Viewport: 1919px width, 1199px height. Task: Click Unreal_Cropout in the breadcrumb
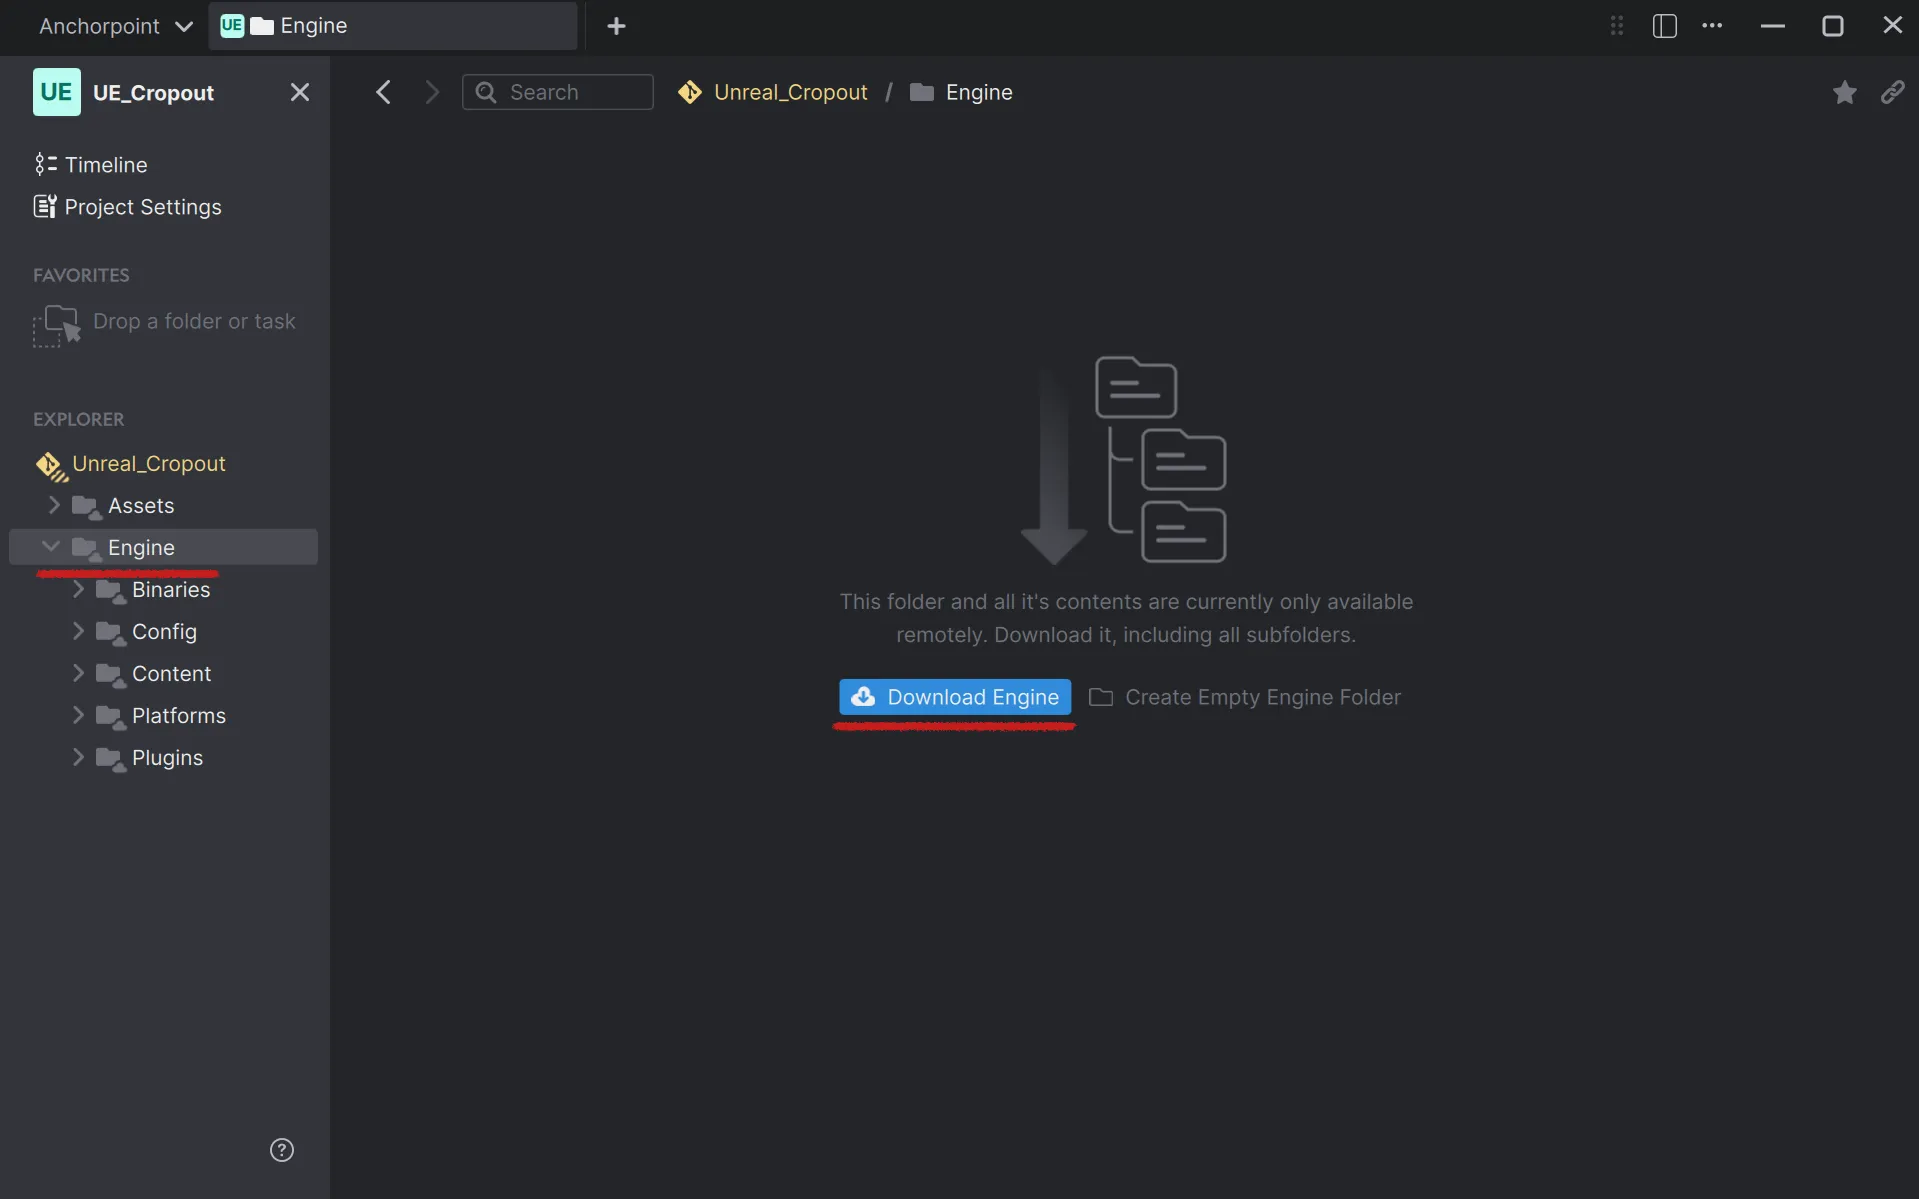click(x=792, y=92)
